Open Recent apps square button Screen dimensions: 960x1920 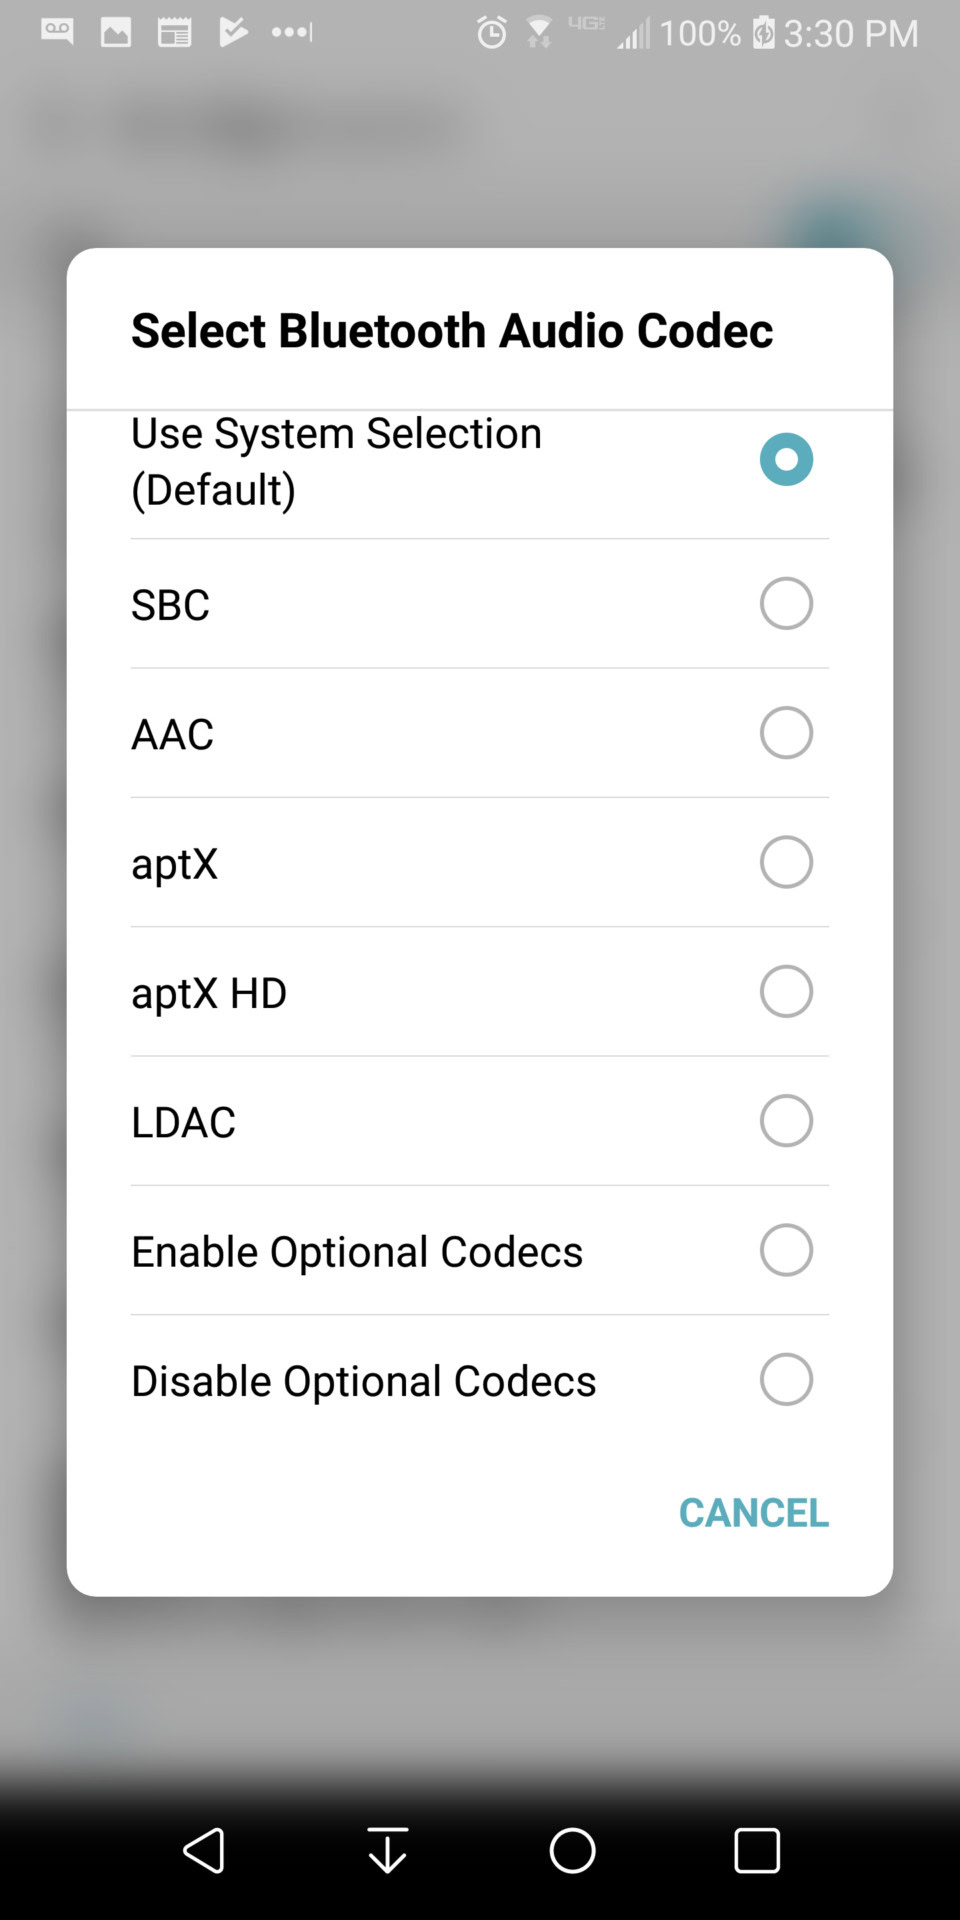(757, 1850)
